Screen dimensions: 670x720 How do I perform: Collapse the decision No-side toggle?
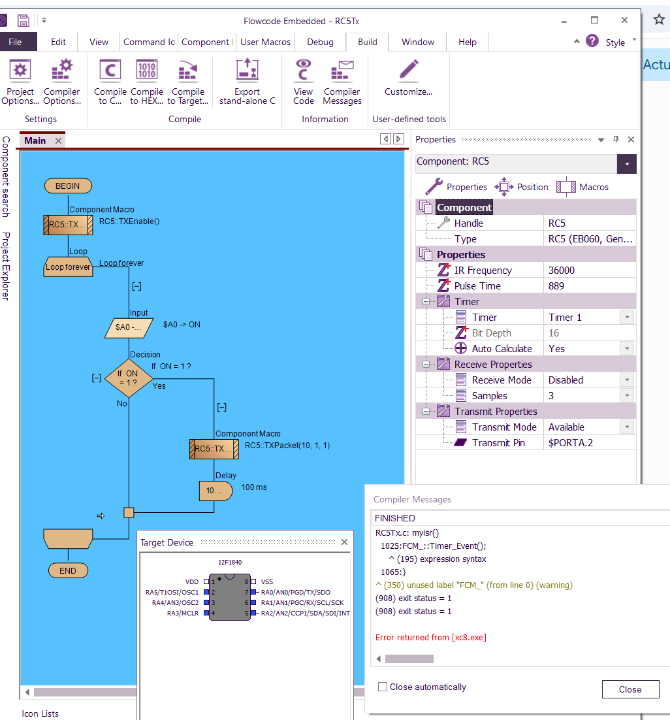(x=96, y=378)
